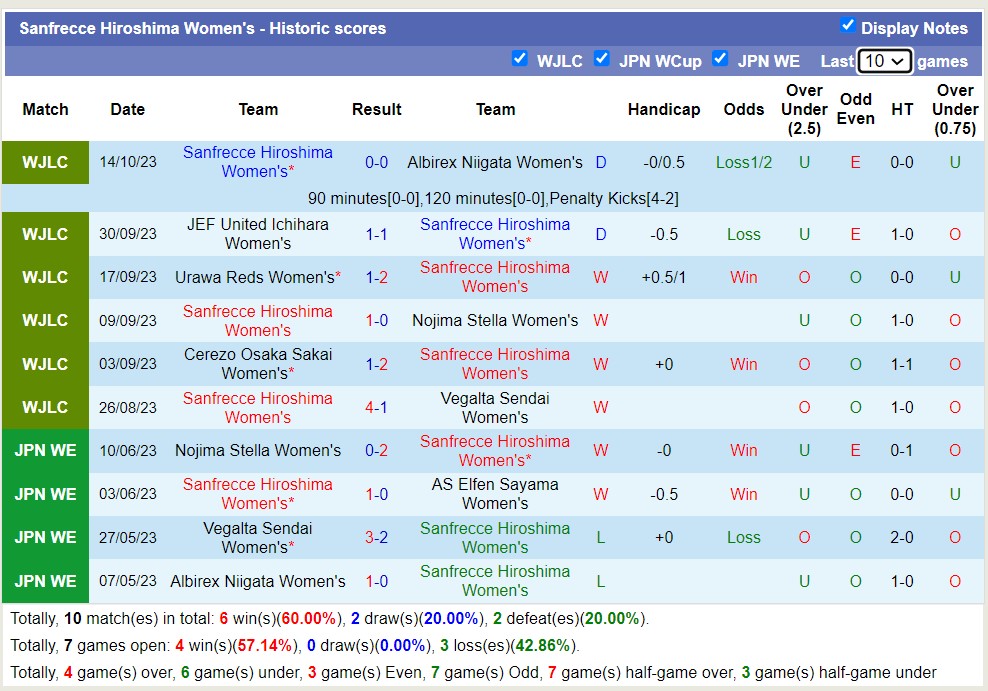
Task: Open Cerezo Osaka Sakai Women's team page
Action: tap(258, 364)
